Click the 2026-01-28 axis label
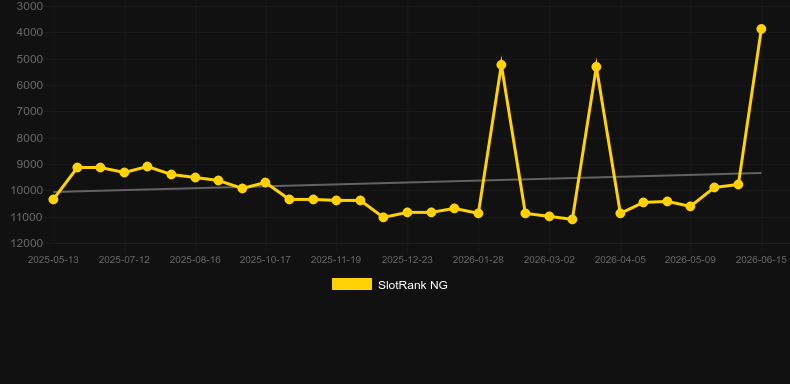Image resolution: width=790 pixels, height=384 pixels. (x=478, y=260)
